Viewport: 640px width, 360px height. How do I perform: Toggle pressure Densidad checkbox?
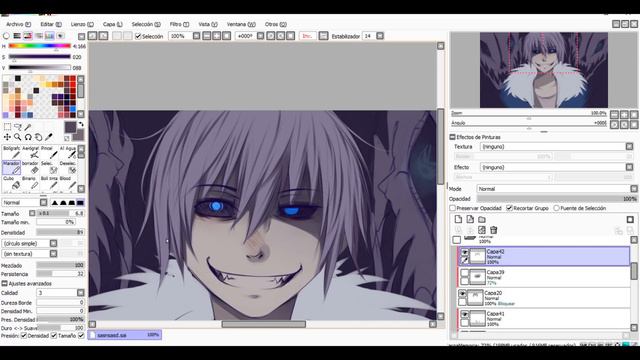point(24,336)
